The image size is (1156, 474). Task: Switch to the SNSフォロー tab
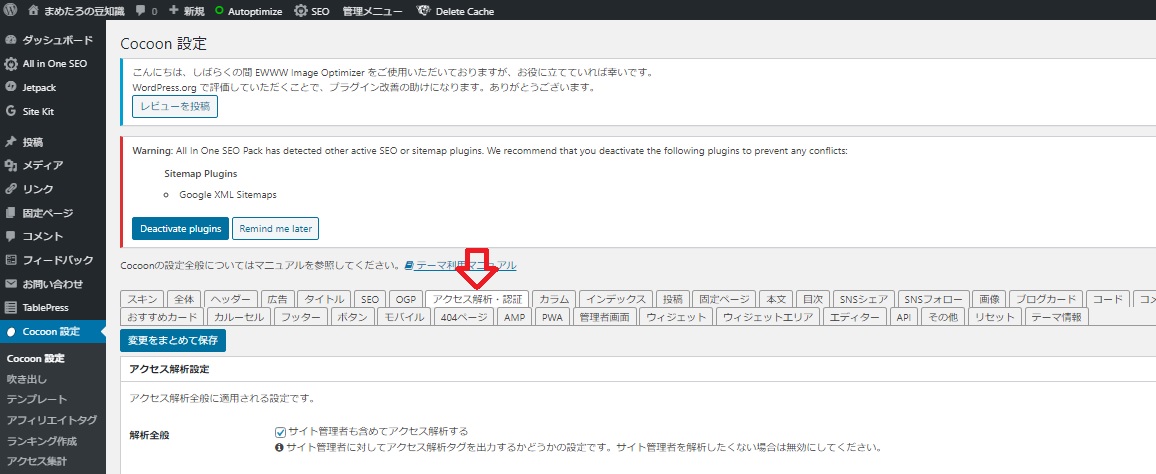(933, 299)
